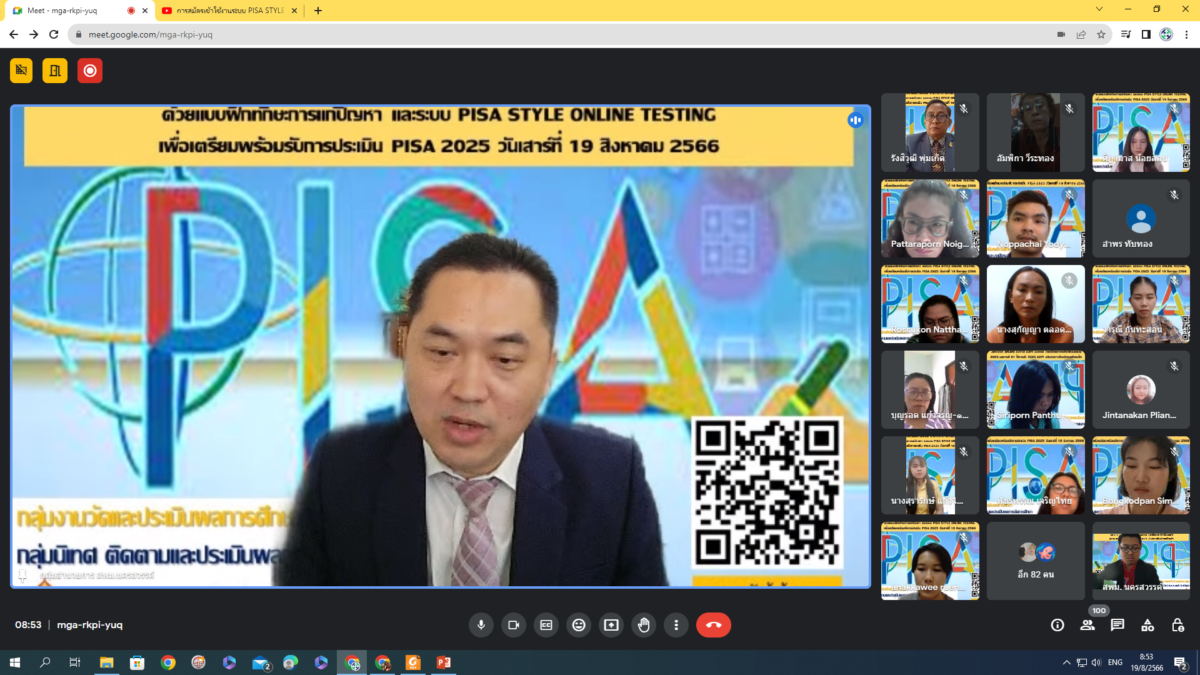Bookmark this page with the star icon
The image size is (1200, 675).
click(x=1101, y=34)
